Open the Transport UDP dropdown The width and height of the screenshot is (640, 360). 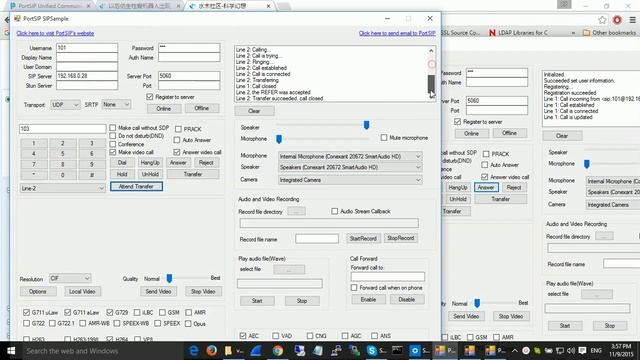pyautogui.click(x=65, y=105)
